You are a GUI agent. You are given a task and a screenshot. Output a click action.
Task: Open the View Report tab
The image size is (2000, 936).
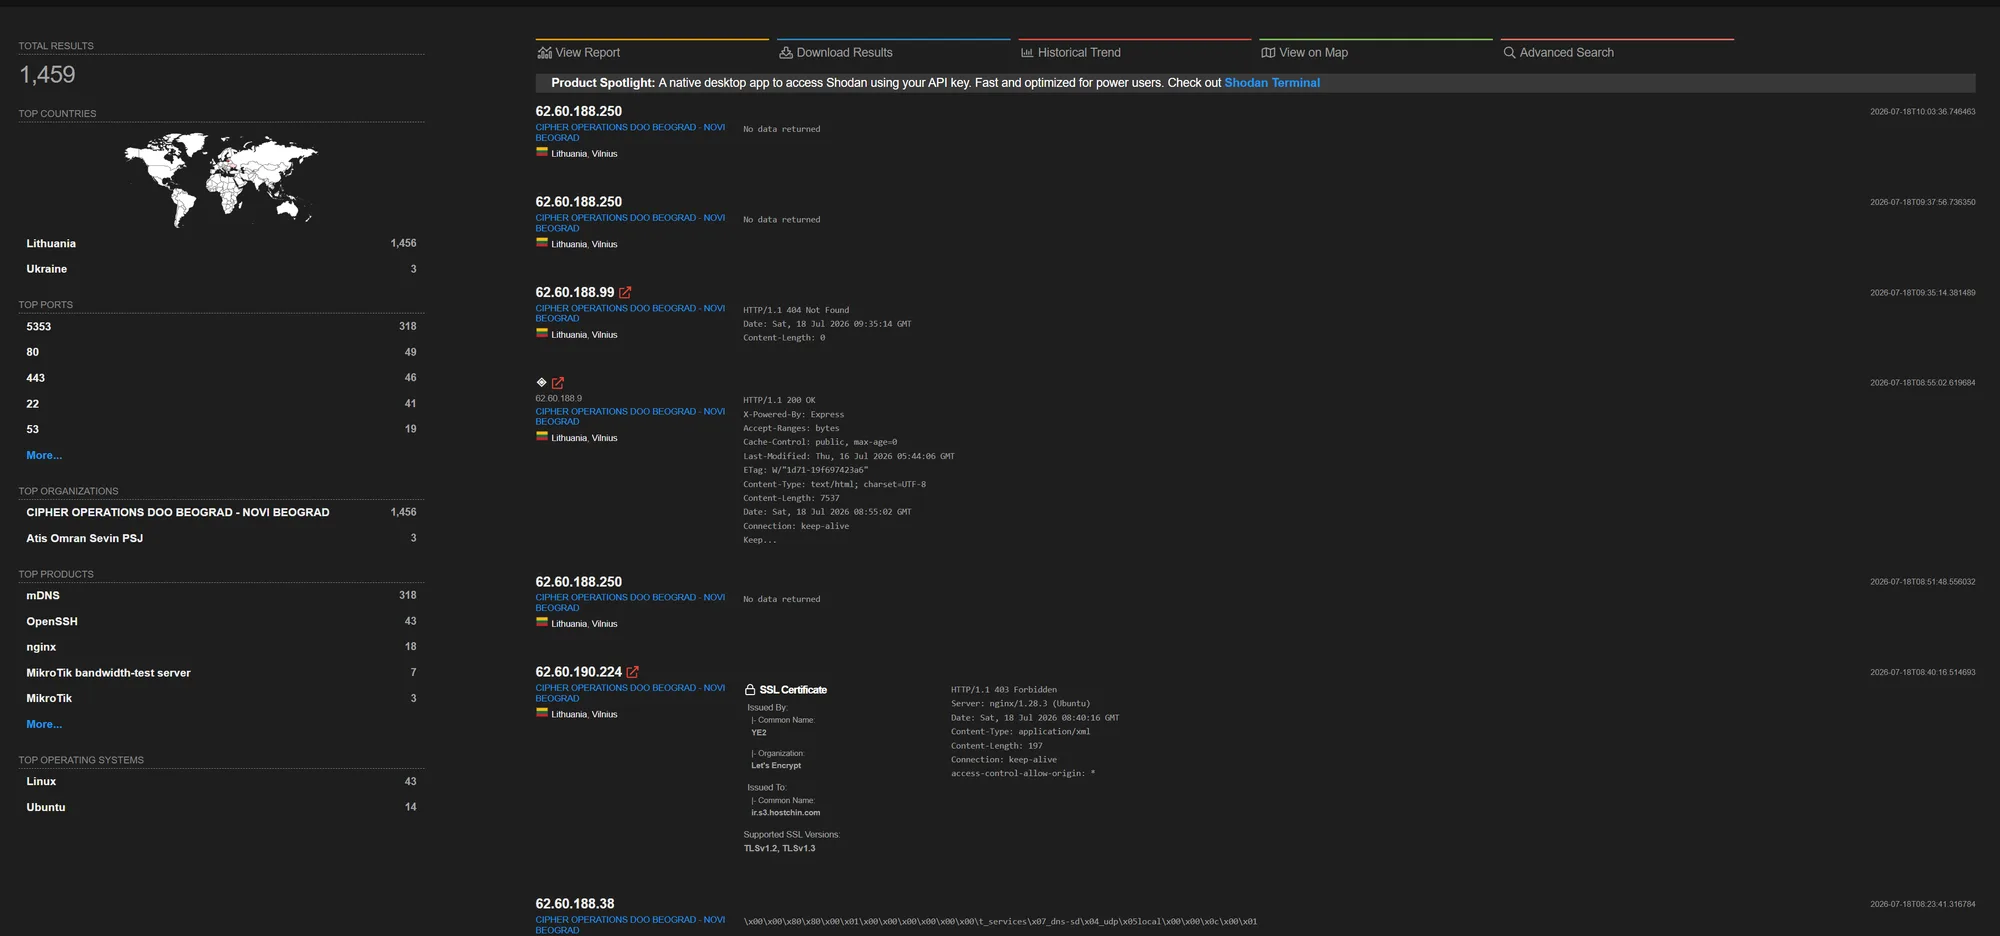[x=652, y=53]
